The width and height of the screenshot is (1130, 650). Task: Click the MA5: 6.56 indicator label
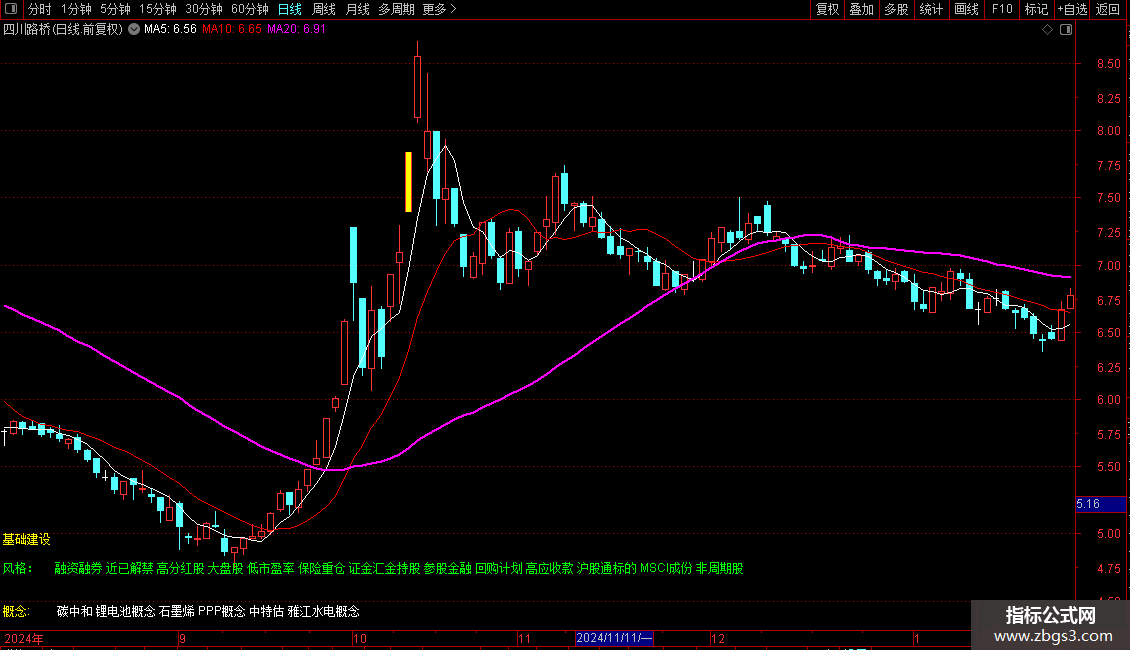pyautogui.click(x=170, y=29)
